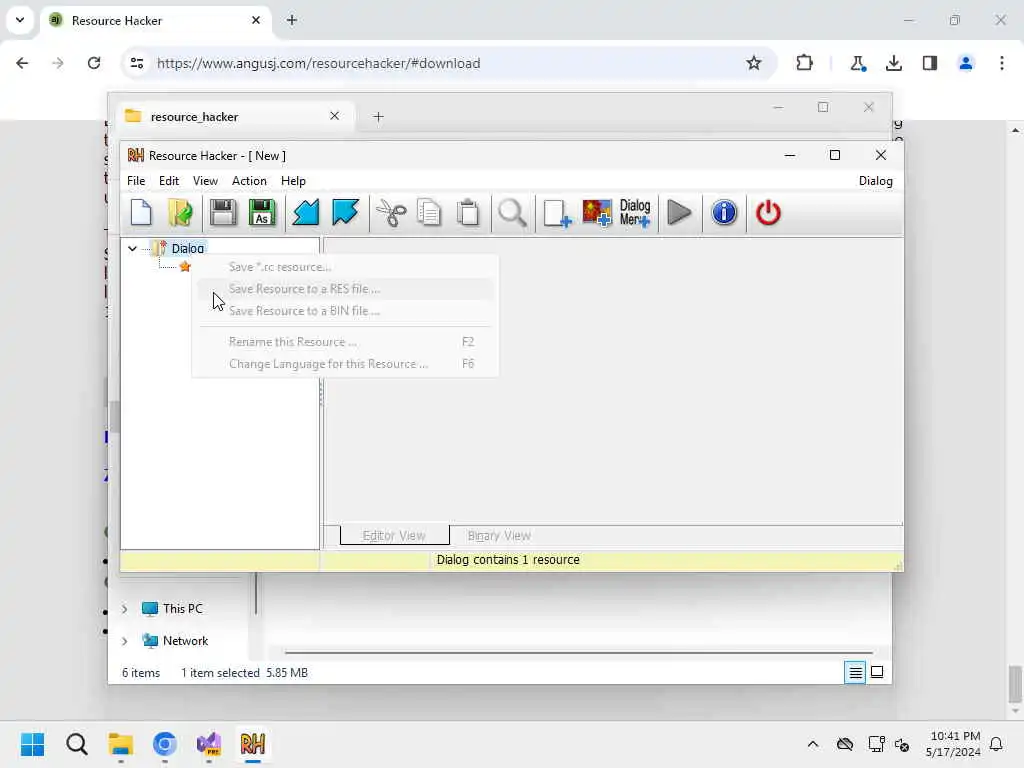This screenshot has height=768, width=1024.
Task: Click the Dialog Menu merge icon
Action: click(635, 213)
